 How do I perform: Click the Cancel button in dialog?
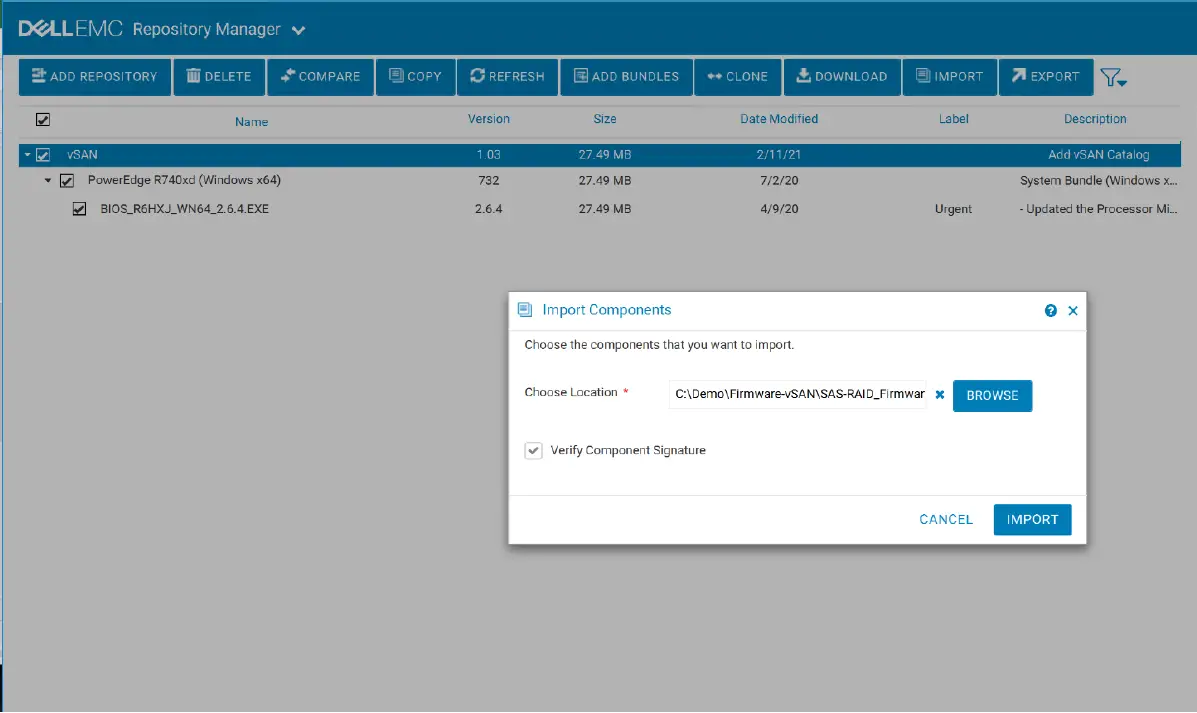(x=946, y=520)
